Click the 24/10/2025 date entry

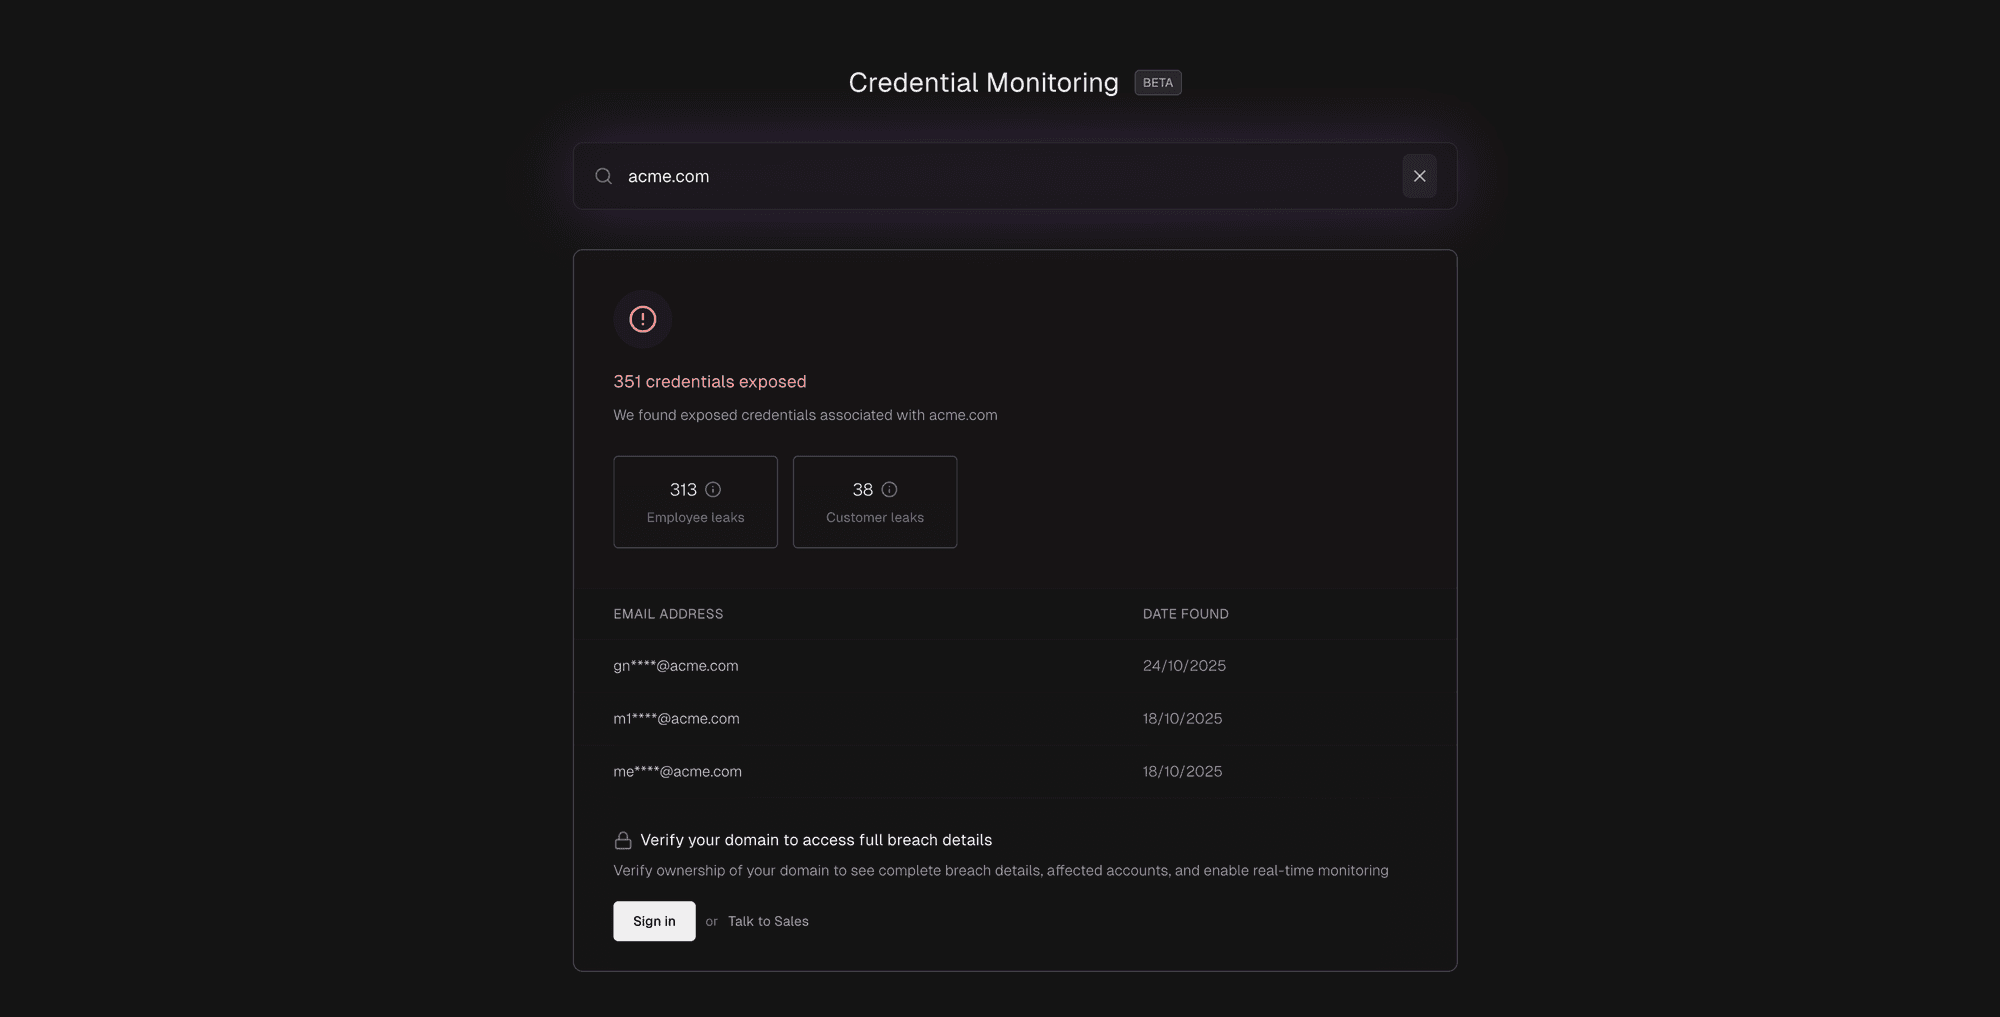pos(1184,666)
